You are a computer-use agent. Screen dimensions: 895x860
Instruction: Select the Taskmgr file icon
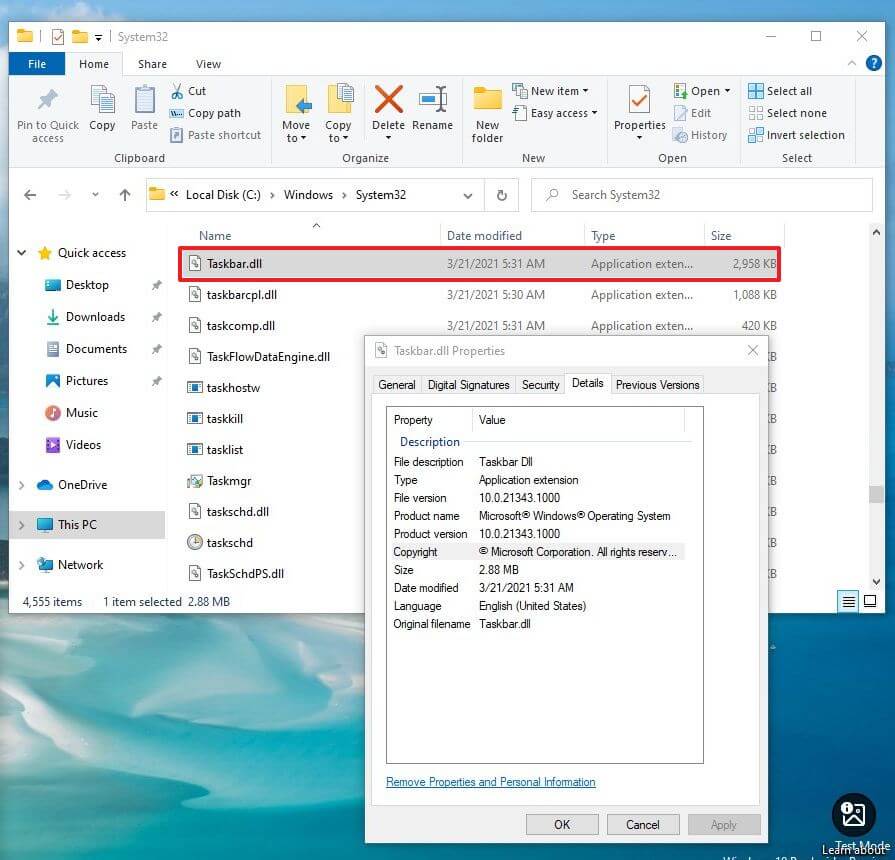tap(195, 481)
